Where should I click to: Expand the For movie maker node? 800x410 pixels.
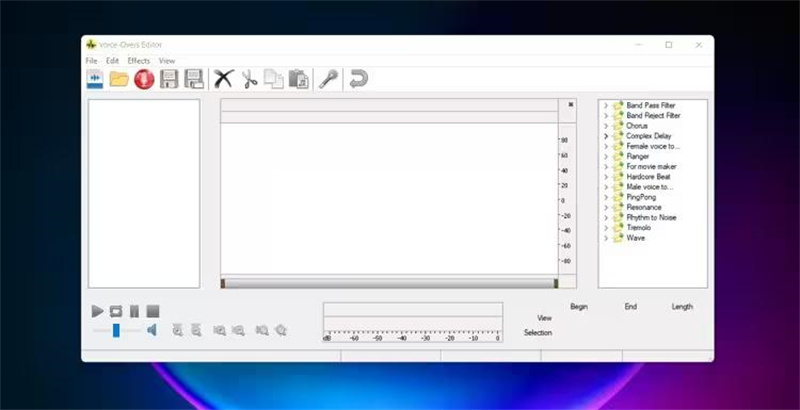pyautogui.click(x=606, y=167)
